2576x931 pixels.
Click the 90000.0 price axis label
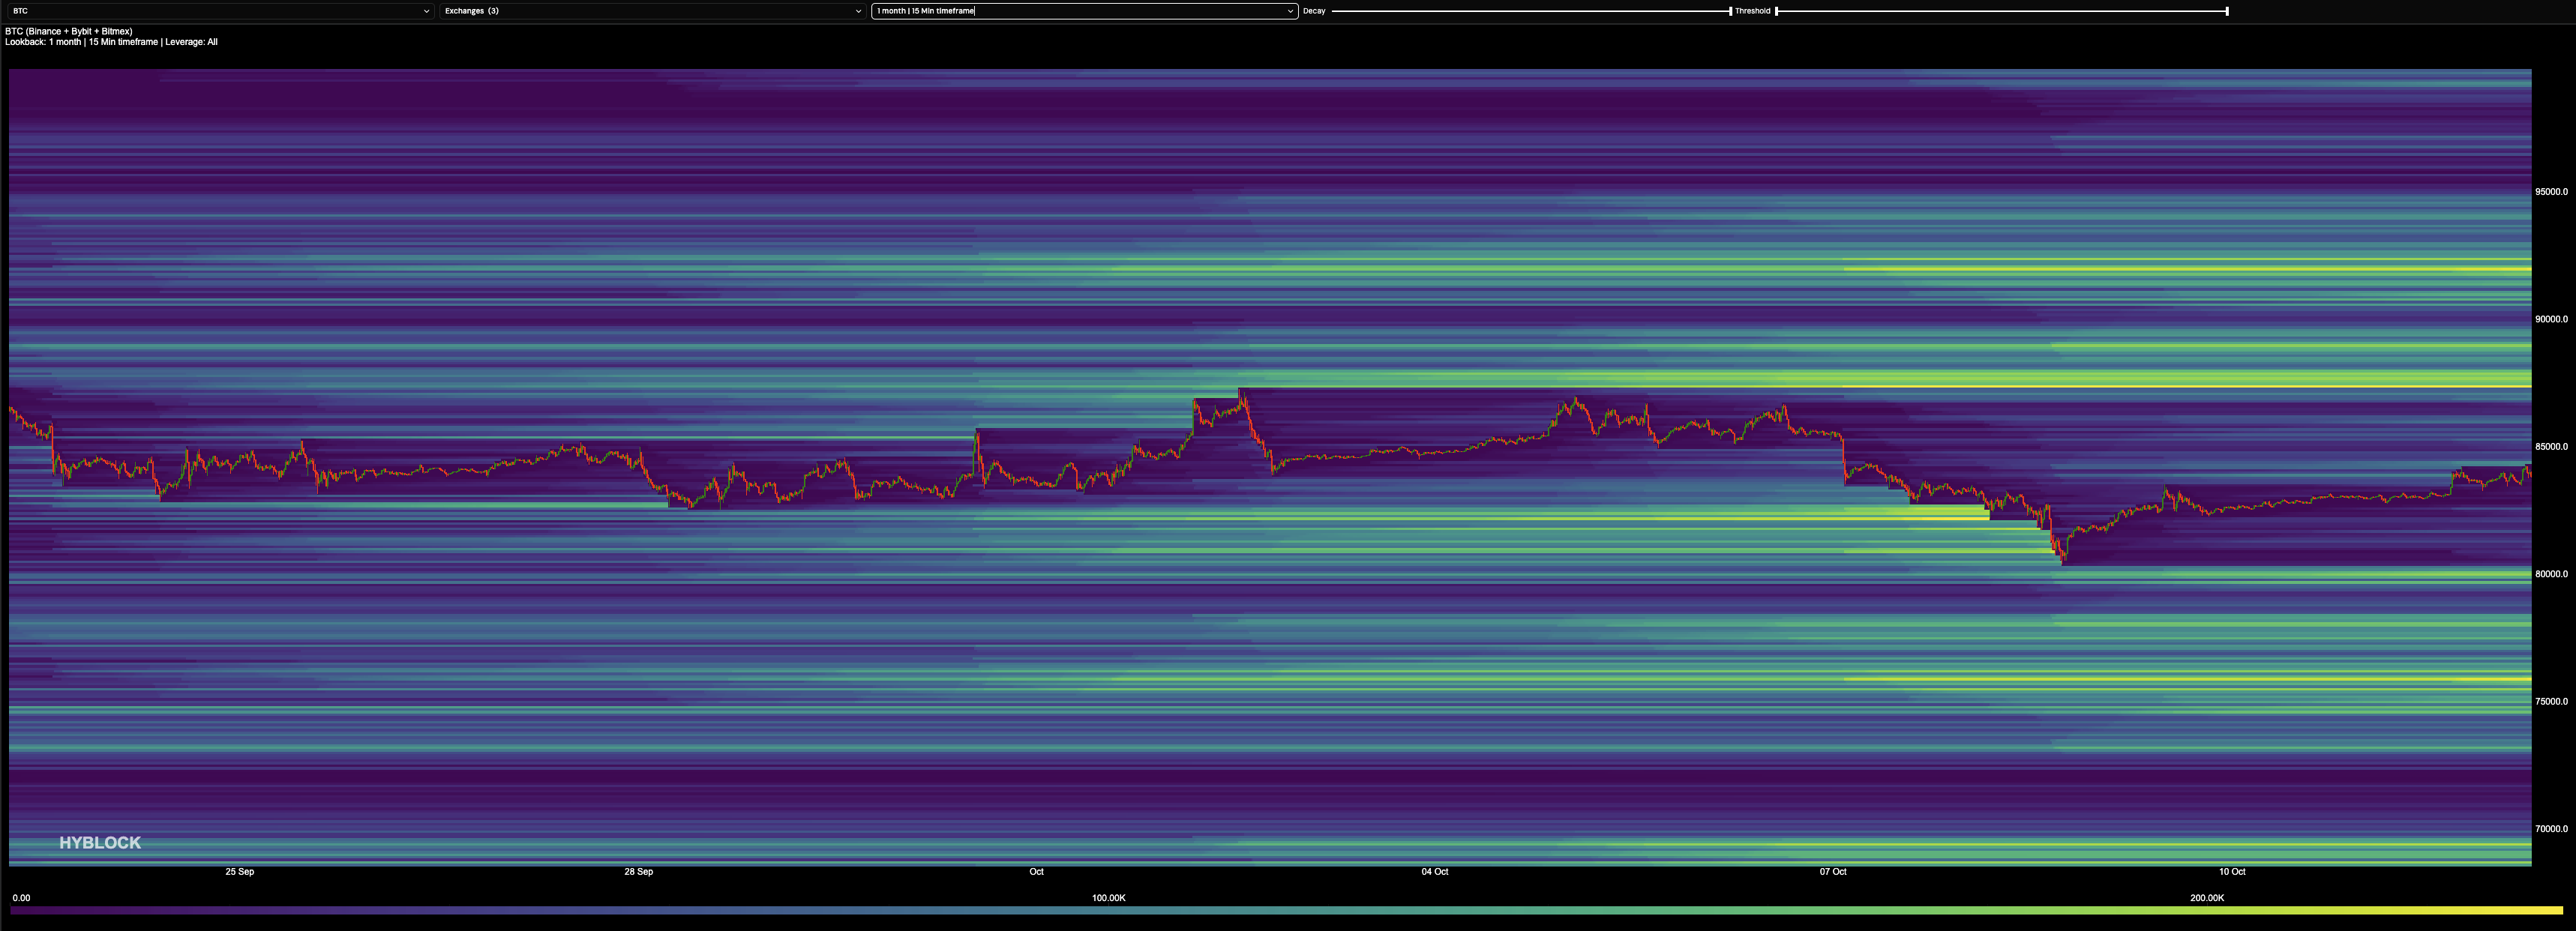tap(2551, 319)
